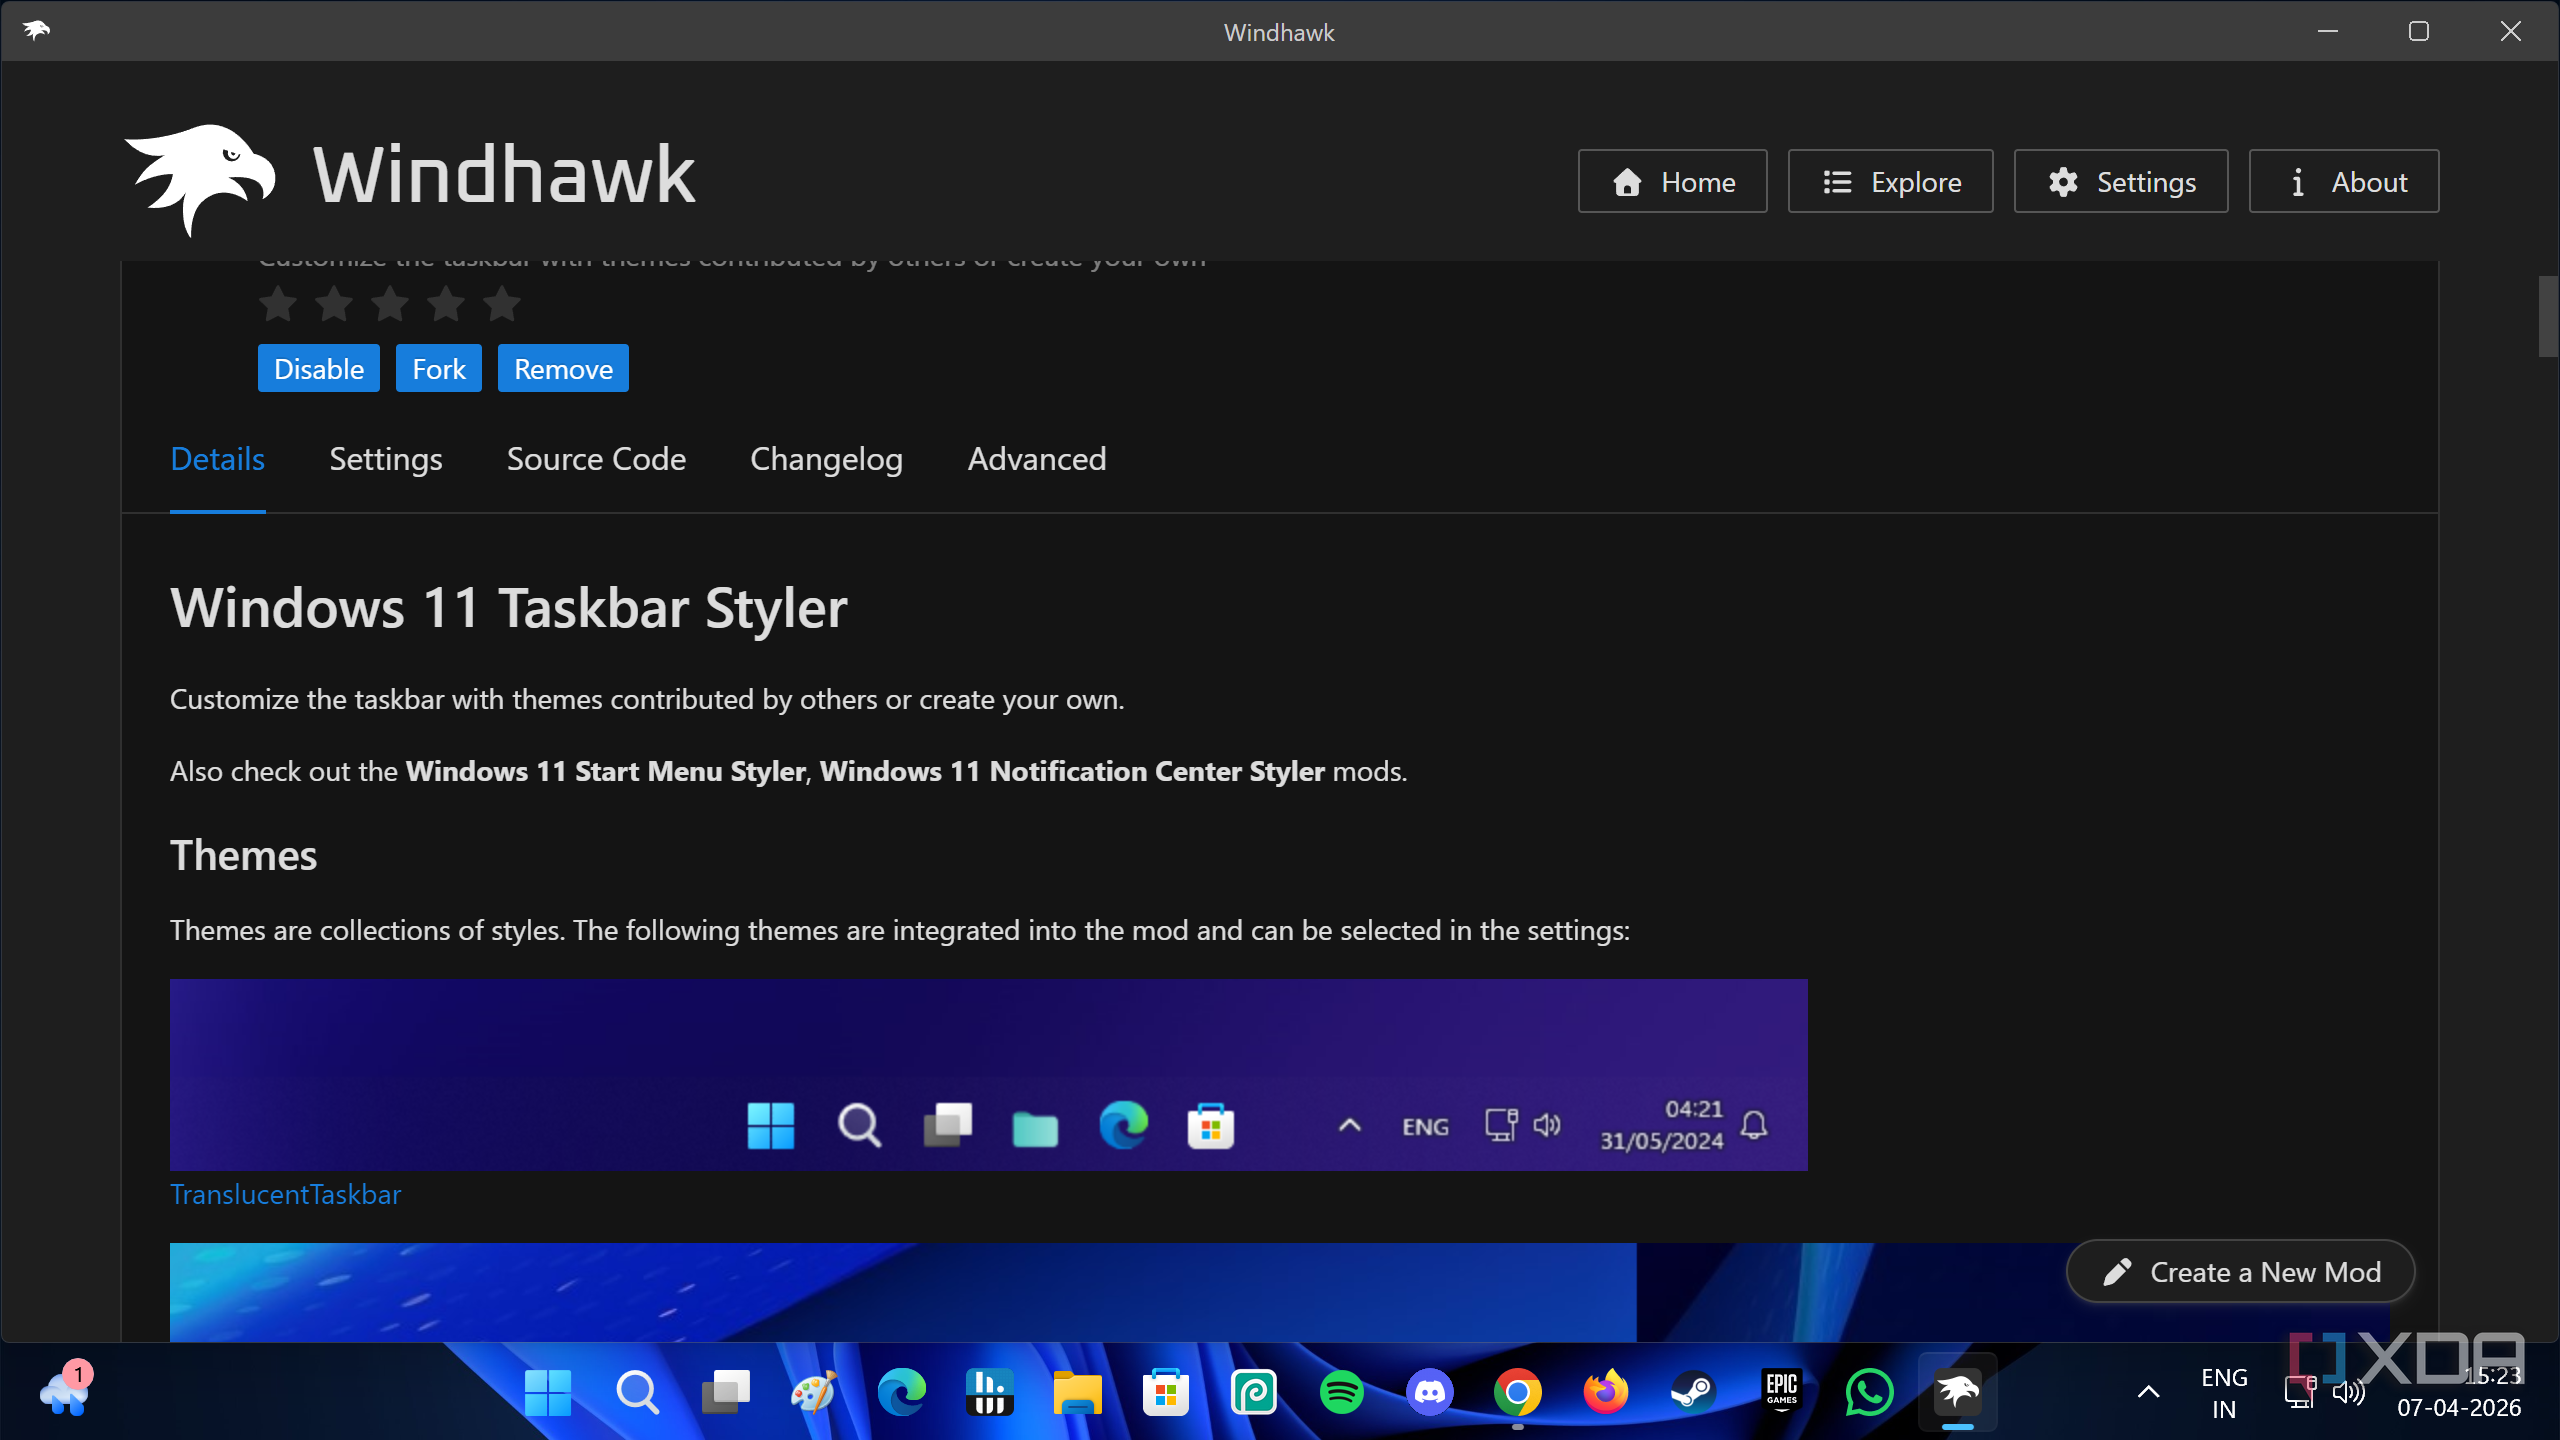Launch the Paint app from taskbar
The height and width of the screenshot is (1440, 2560).
click(813, 1392)
